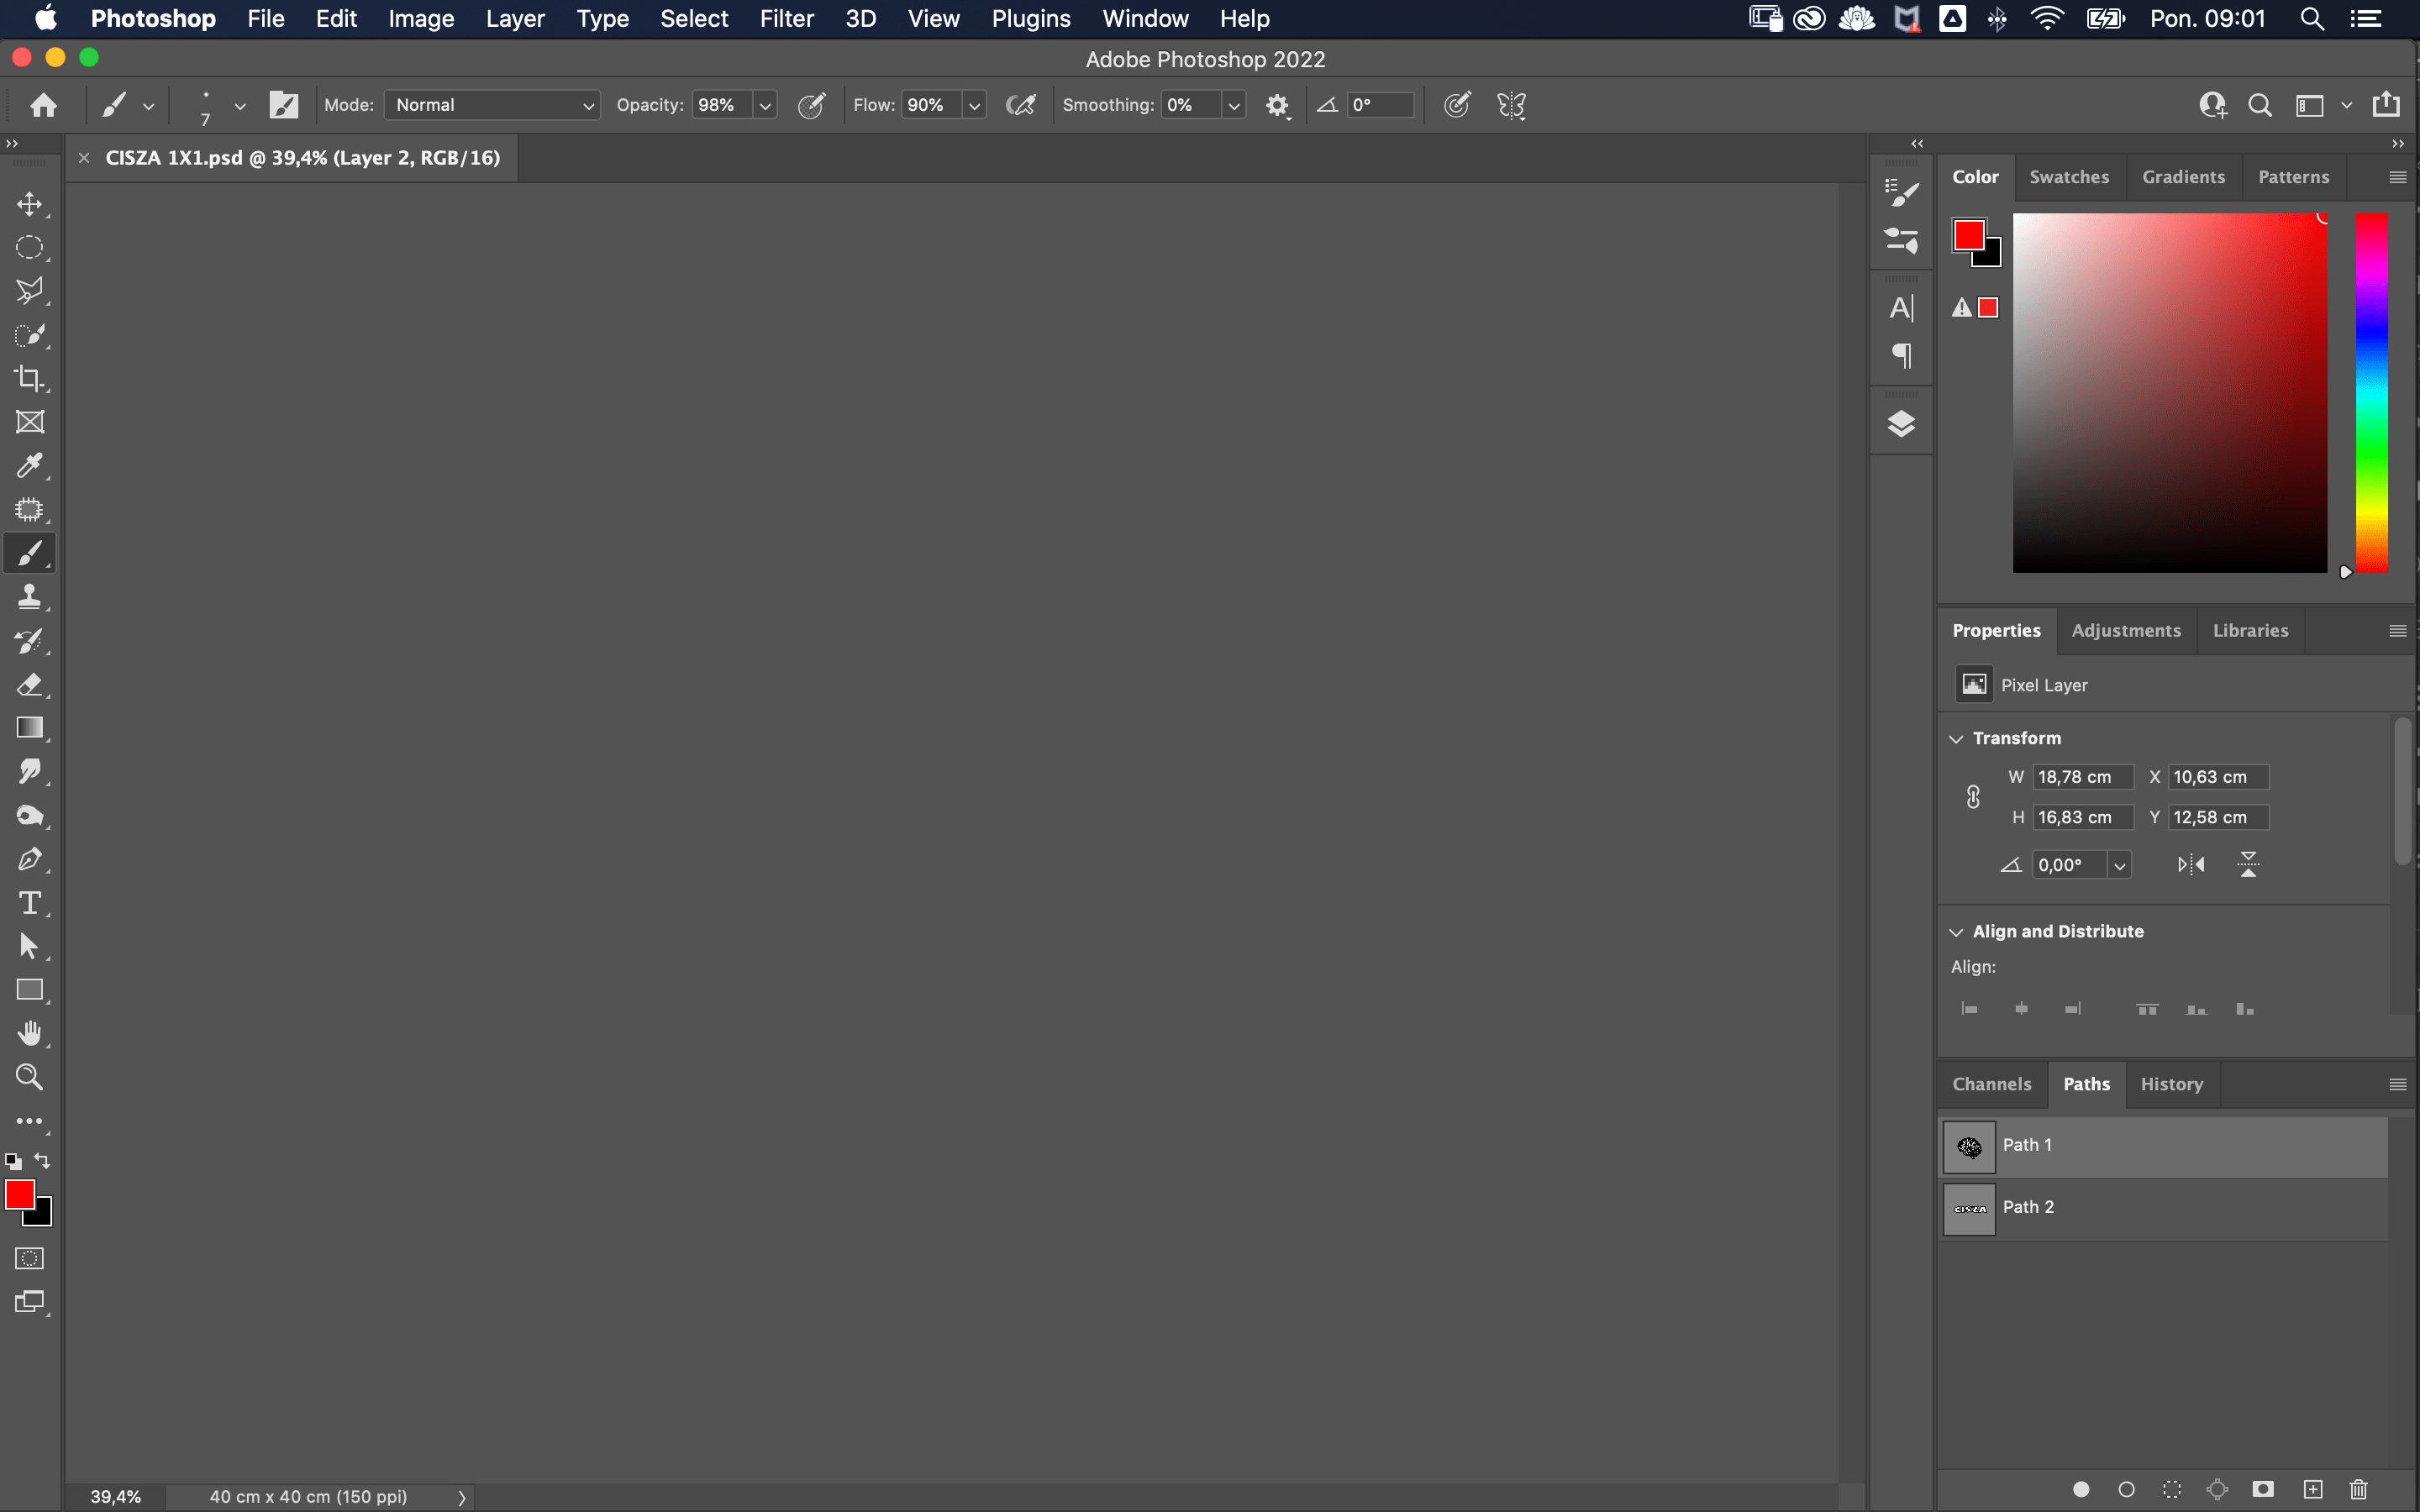Click the Path 2 thumbnail
Viewport: 2420px width, 1512px height.
click(x=1969, y=1208)
